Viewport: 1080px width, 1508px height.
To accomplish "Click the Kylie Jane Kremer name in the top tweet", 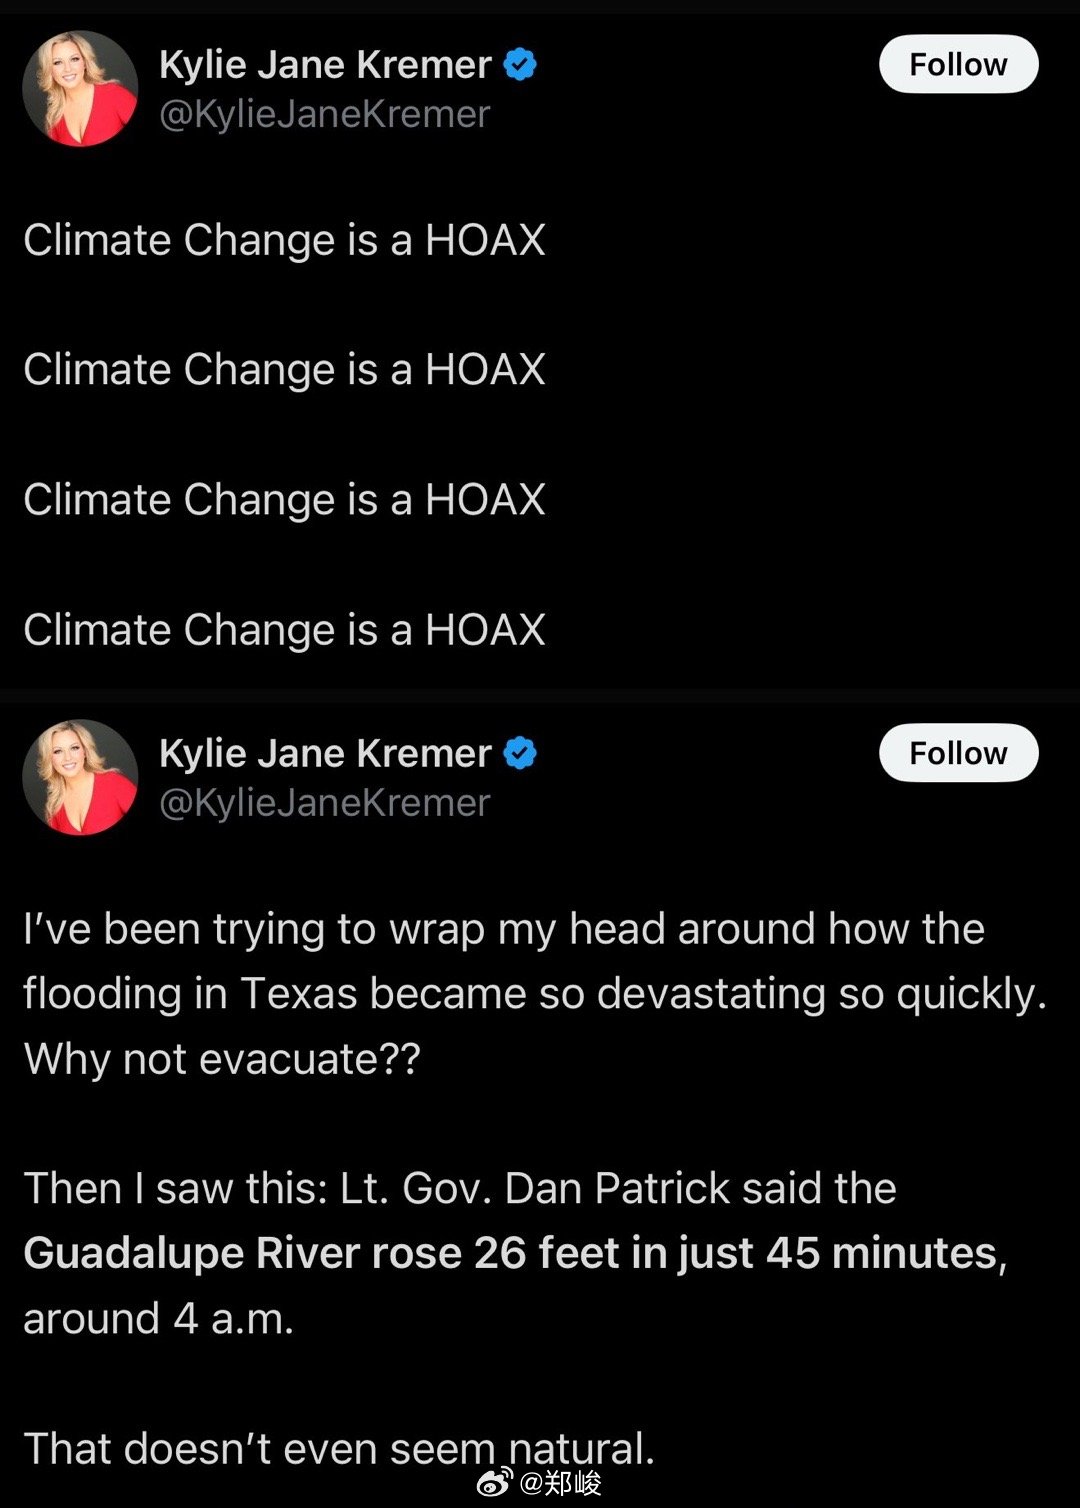I will coord(325,65).
